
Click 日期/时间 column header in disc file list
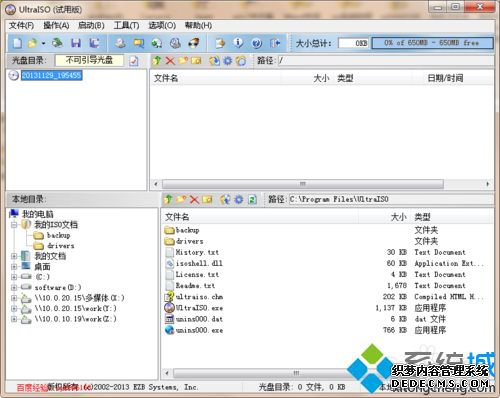point(445,78)
